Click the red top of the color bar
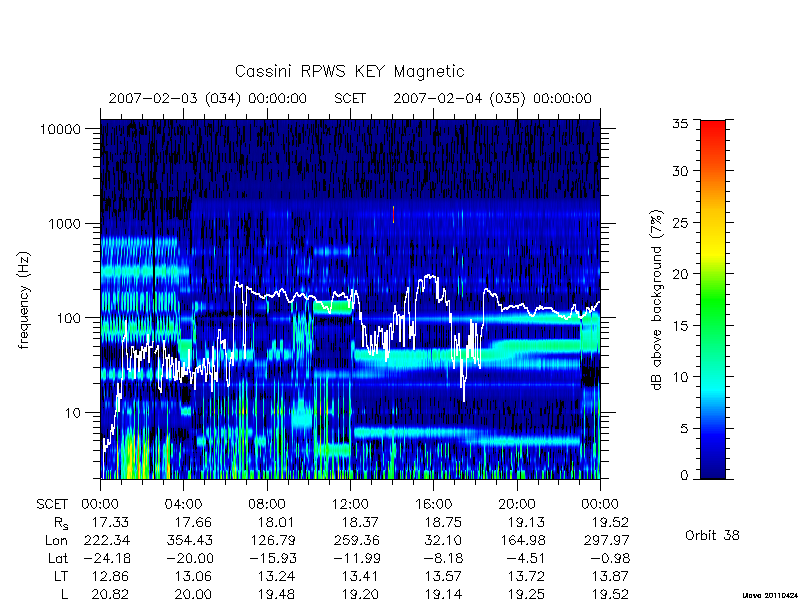This screenshot has width=800, height=600. [713, 128]
